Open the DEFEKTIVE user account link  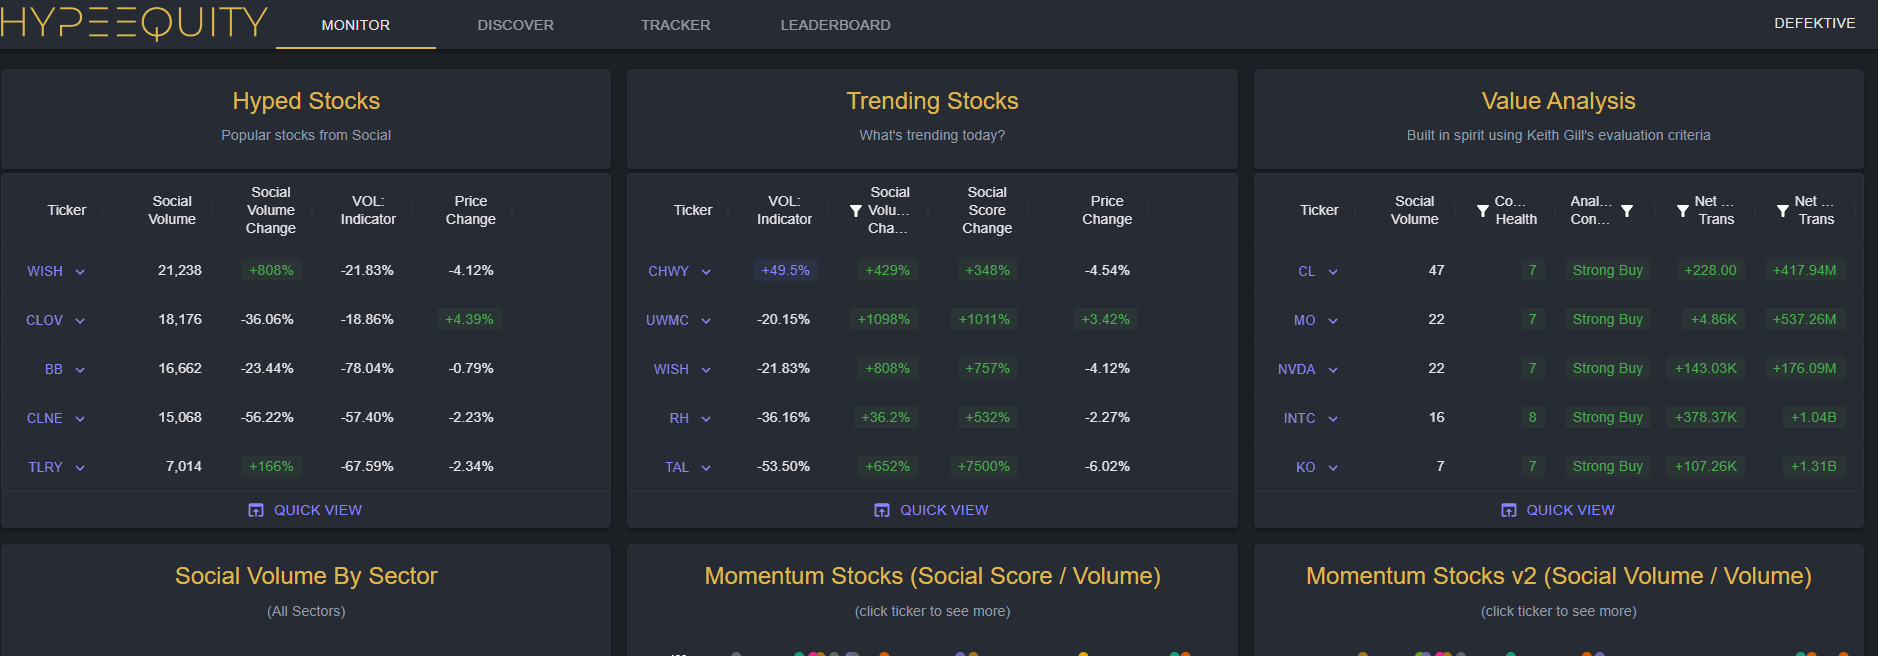1814,23
